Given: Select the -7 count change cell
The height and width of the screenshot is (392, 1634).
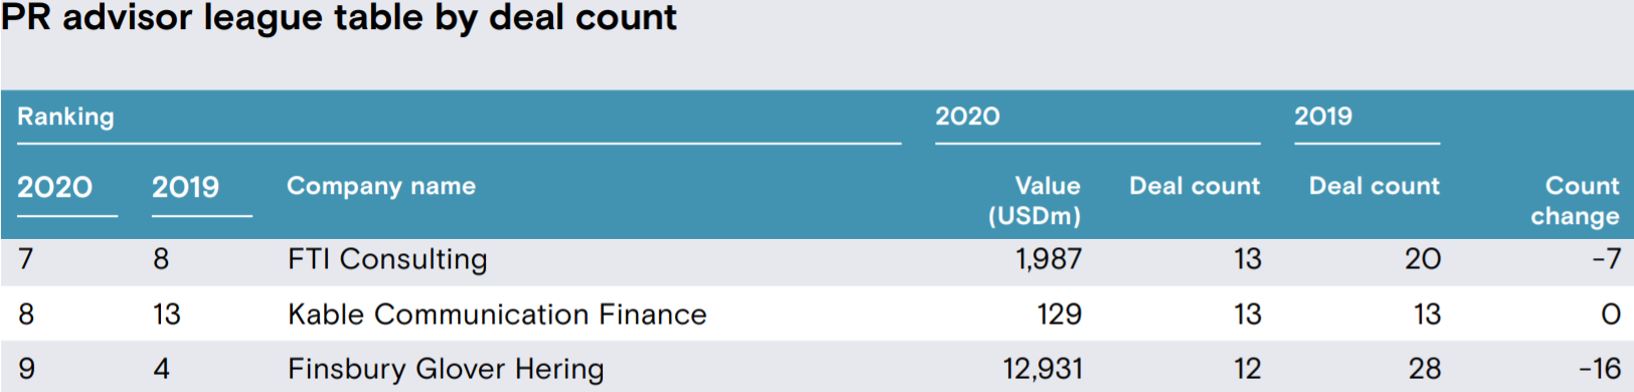Looking at the screenshot, I should (1607, 260).
